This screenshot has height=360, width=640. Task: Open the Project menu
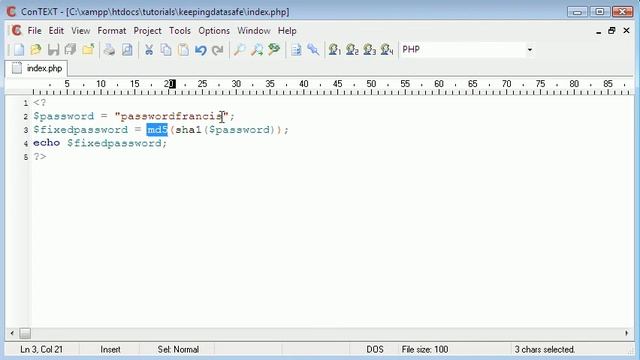pos(147,31)
